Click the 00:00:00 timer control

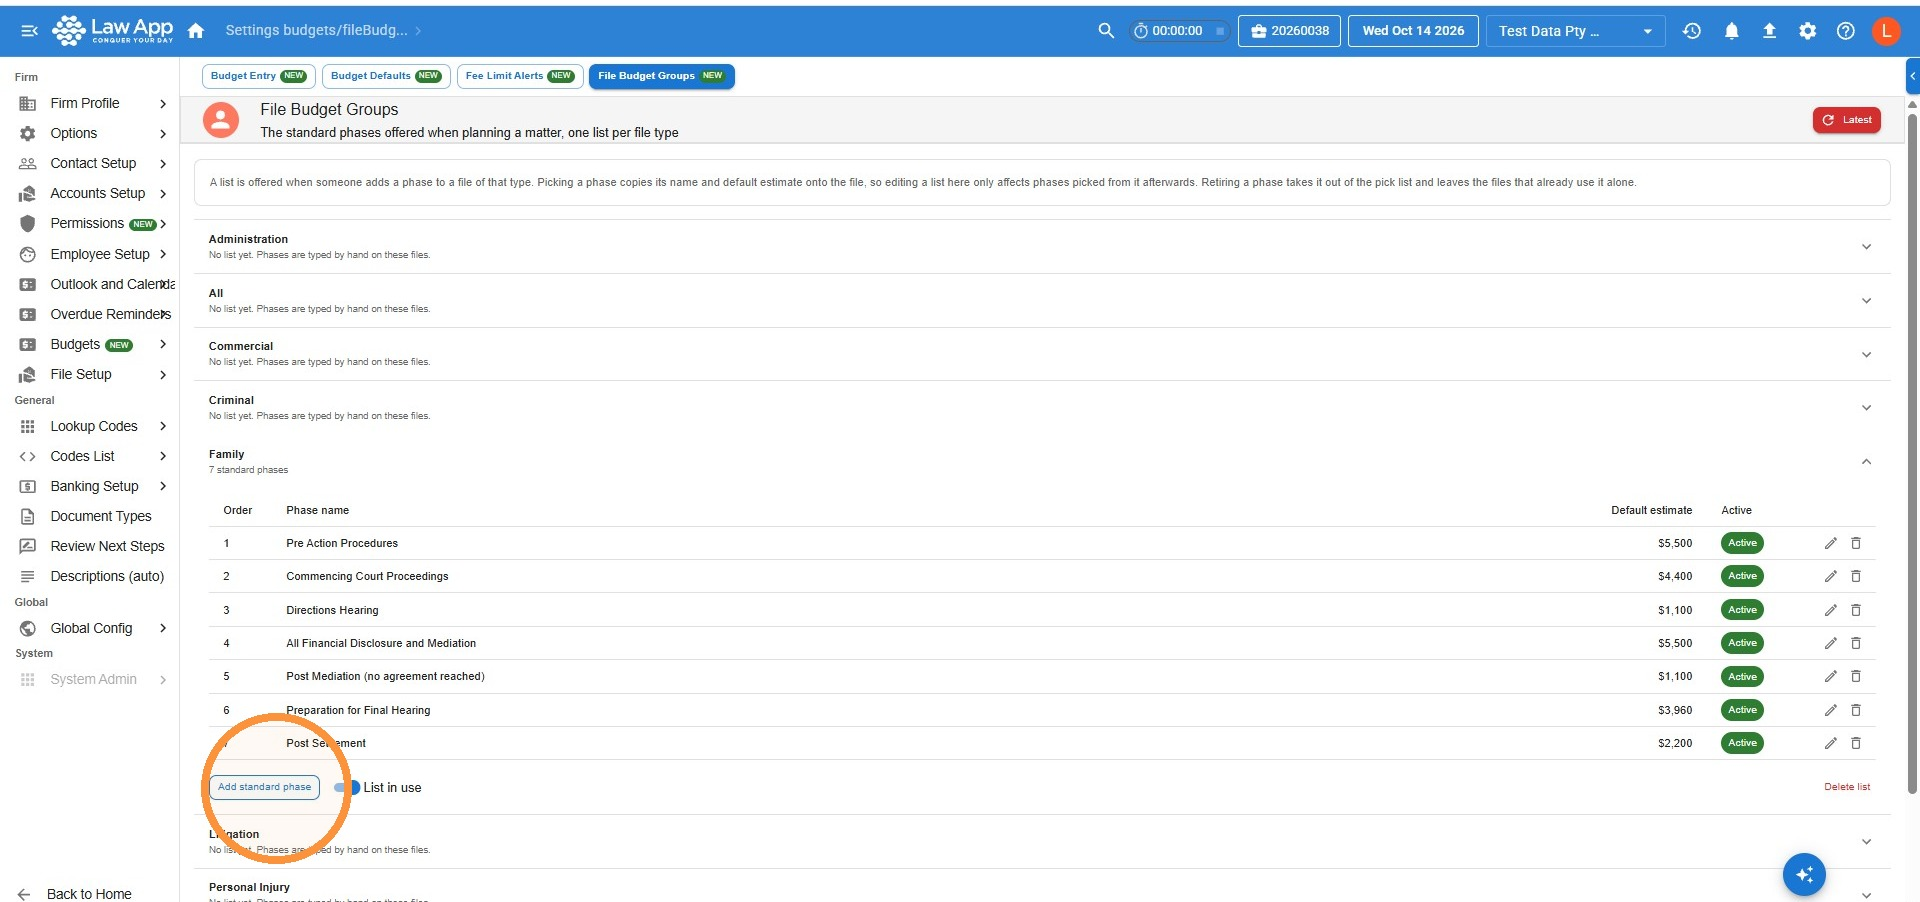1179,31
